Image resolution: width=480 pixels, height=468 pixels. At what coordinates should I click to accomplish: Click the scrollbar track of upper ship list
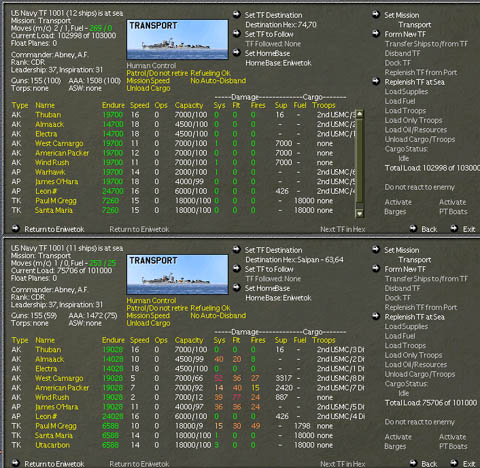click(359, 164)
